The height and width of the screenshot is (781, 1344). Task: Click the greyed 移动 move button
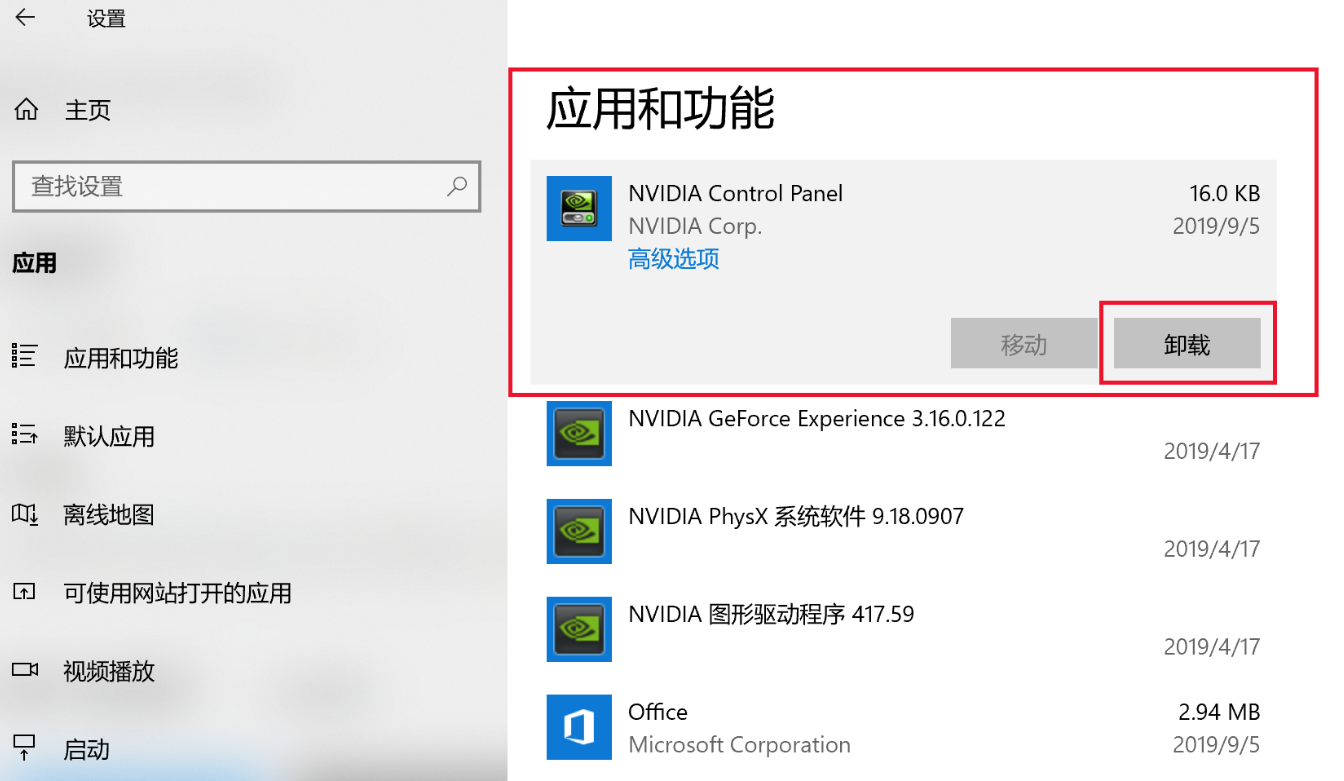[1024, 345]
